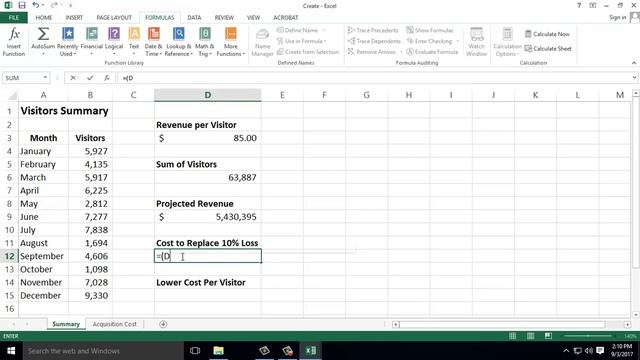
Task: Expand the Remove Arrows dropdown arrow
Action: click(401, 52)
